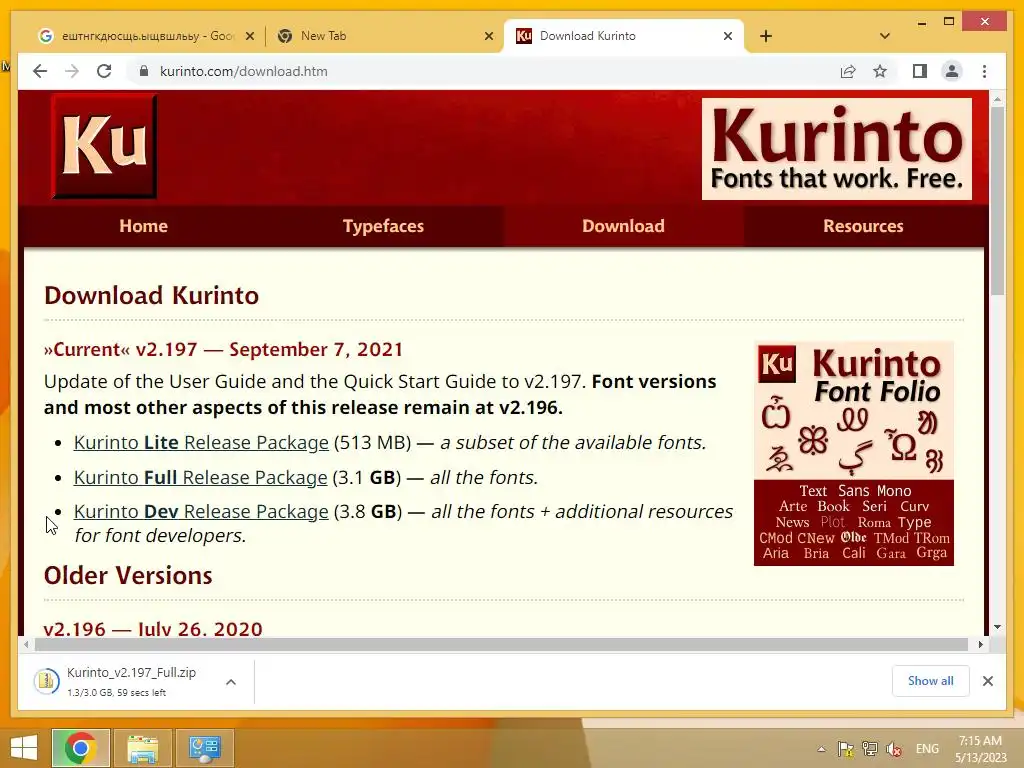Screen dimensions: 1024x768
Task: Reload the Kurinto download page
Action: (104, 71)
